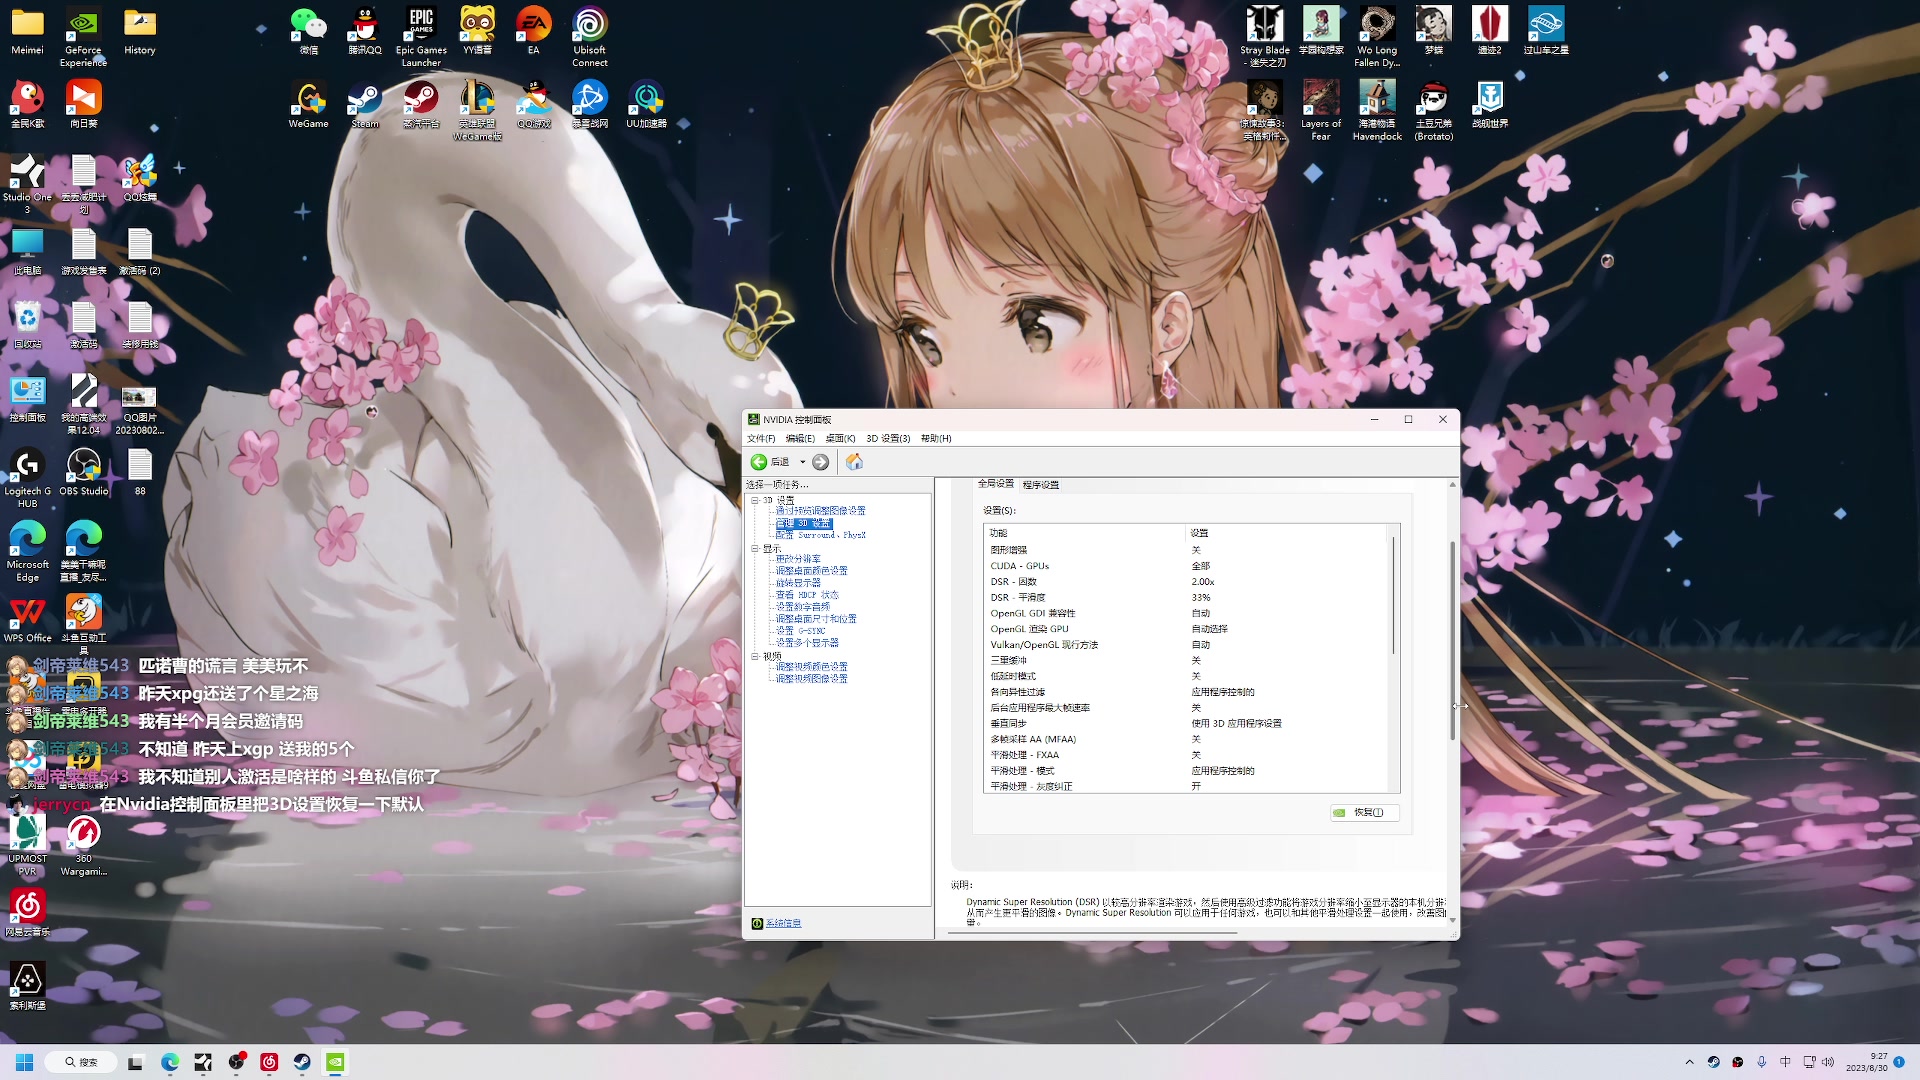Select 调整视频颜色设置 tree item
The height and width of the screenshot is (1080, 1920).
click(811, 667)
